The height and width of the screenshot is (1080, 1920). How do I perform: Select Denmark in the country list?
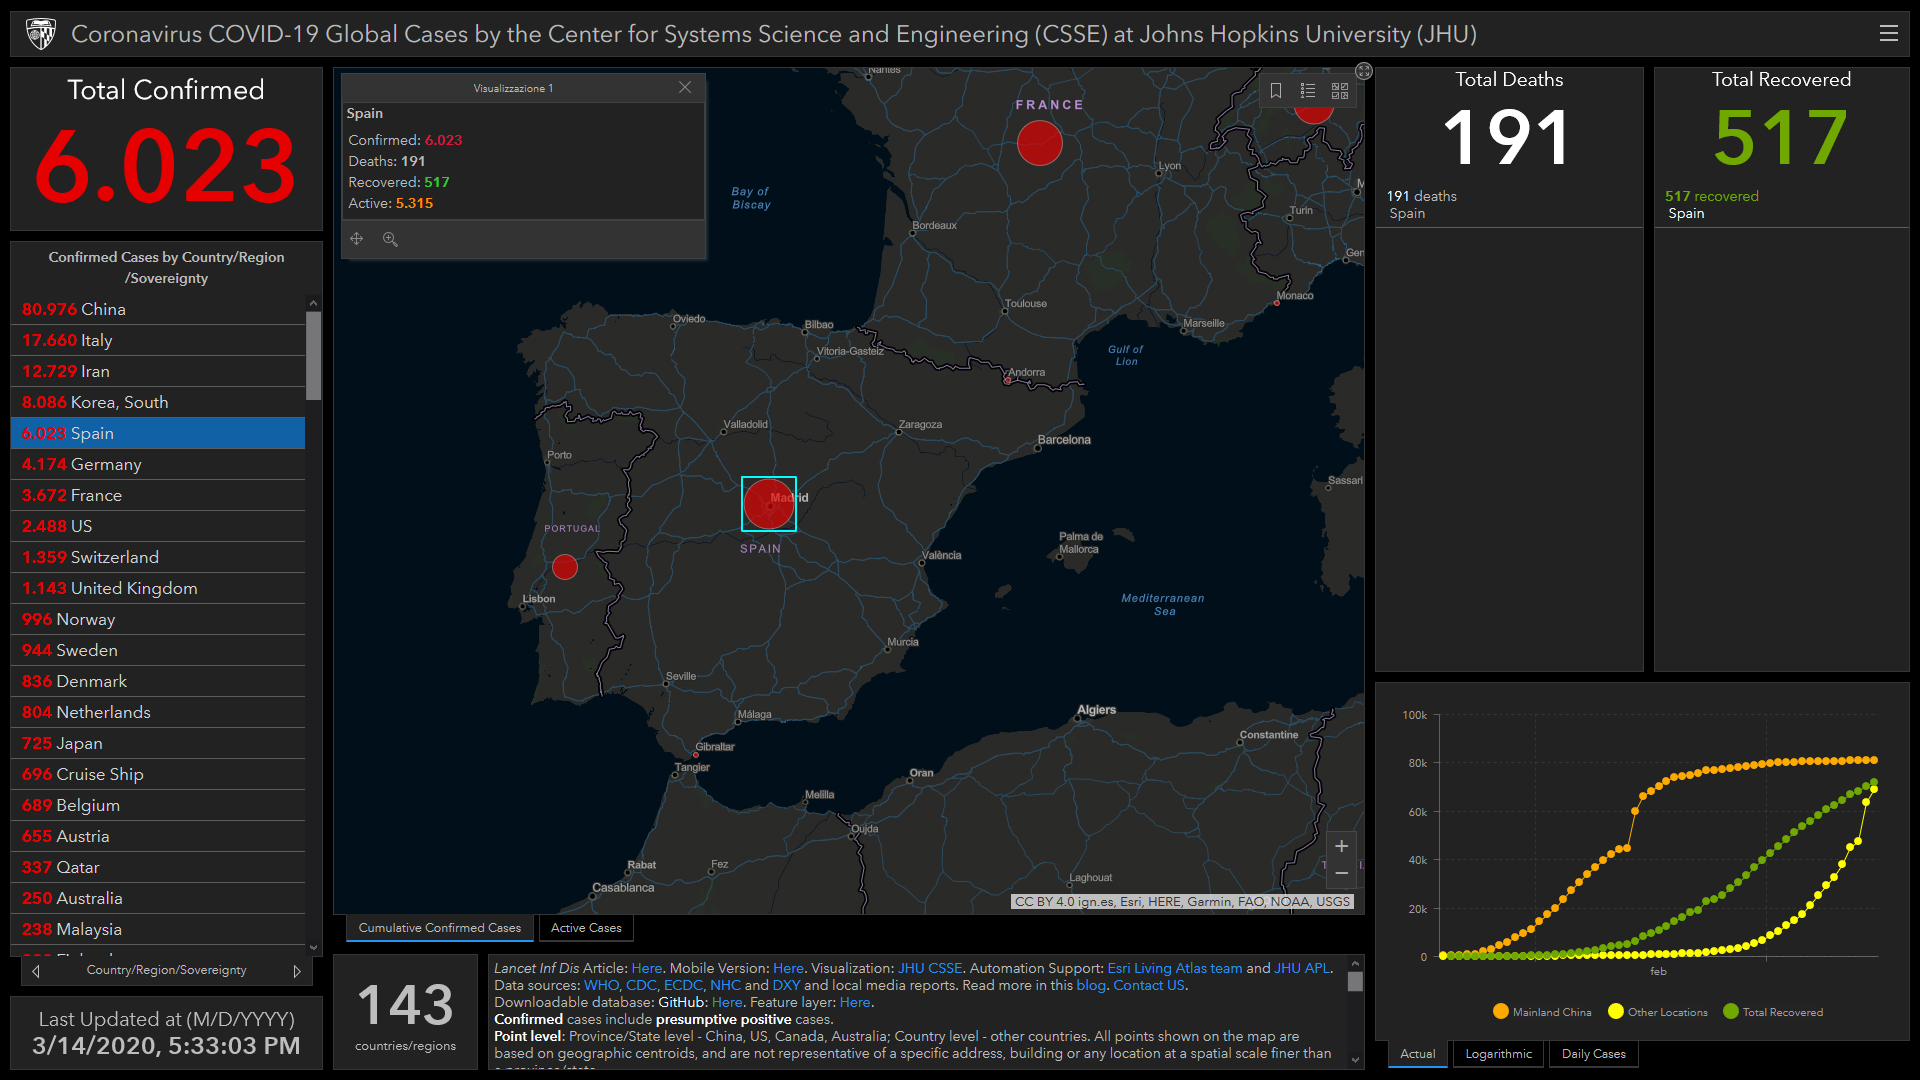pos(158,681)
